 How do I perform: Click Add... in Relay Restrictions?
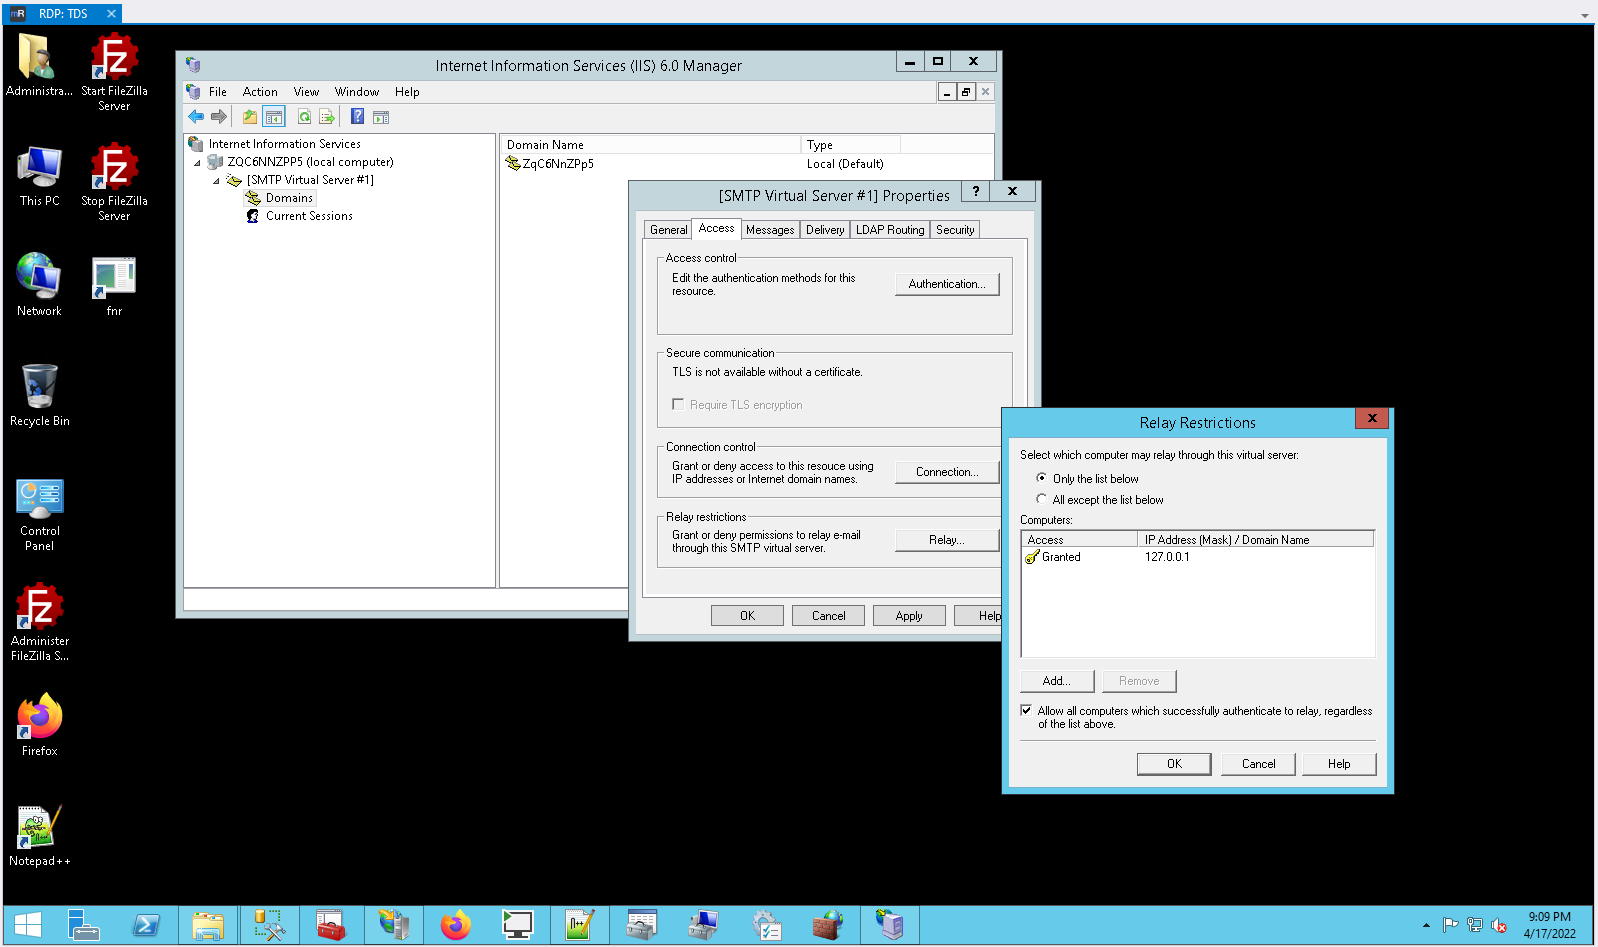(x=1057, y=681)
